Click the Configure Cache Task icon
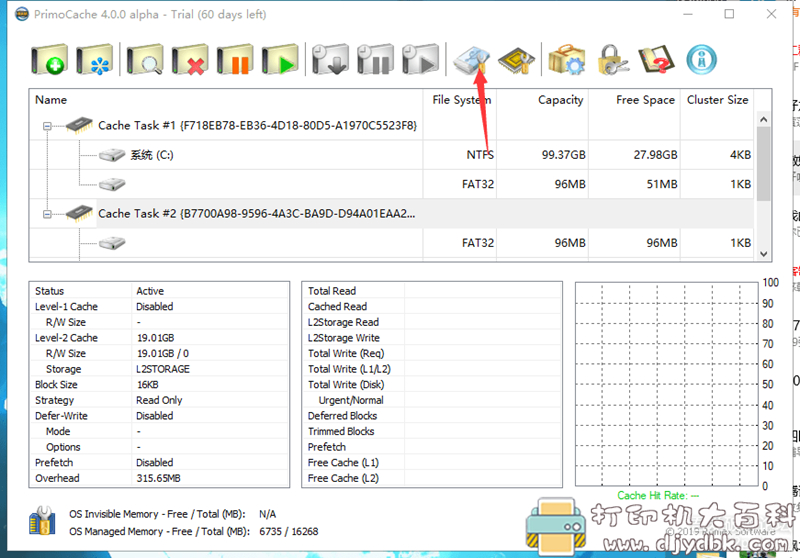Screen dimensions: 800x558 coord(94,59)
